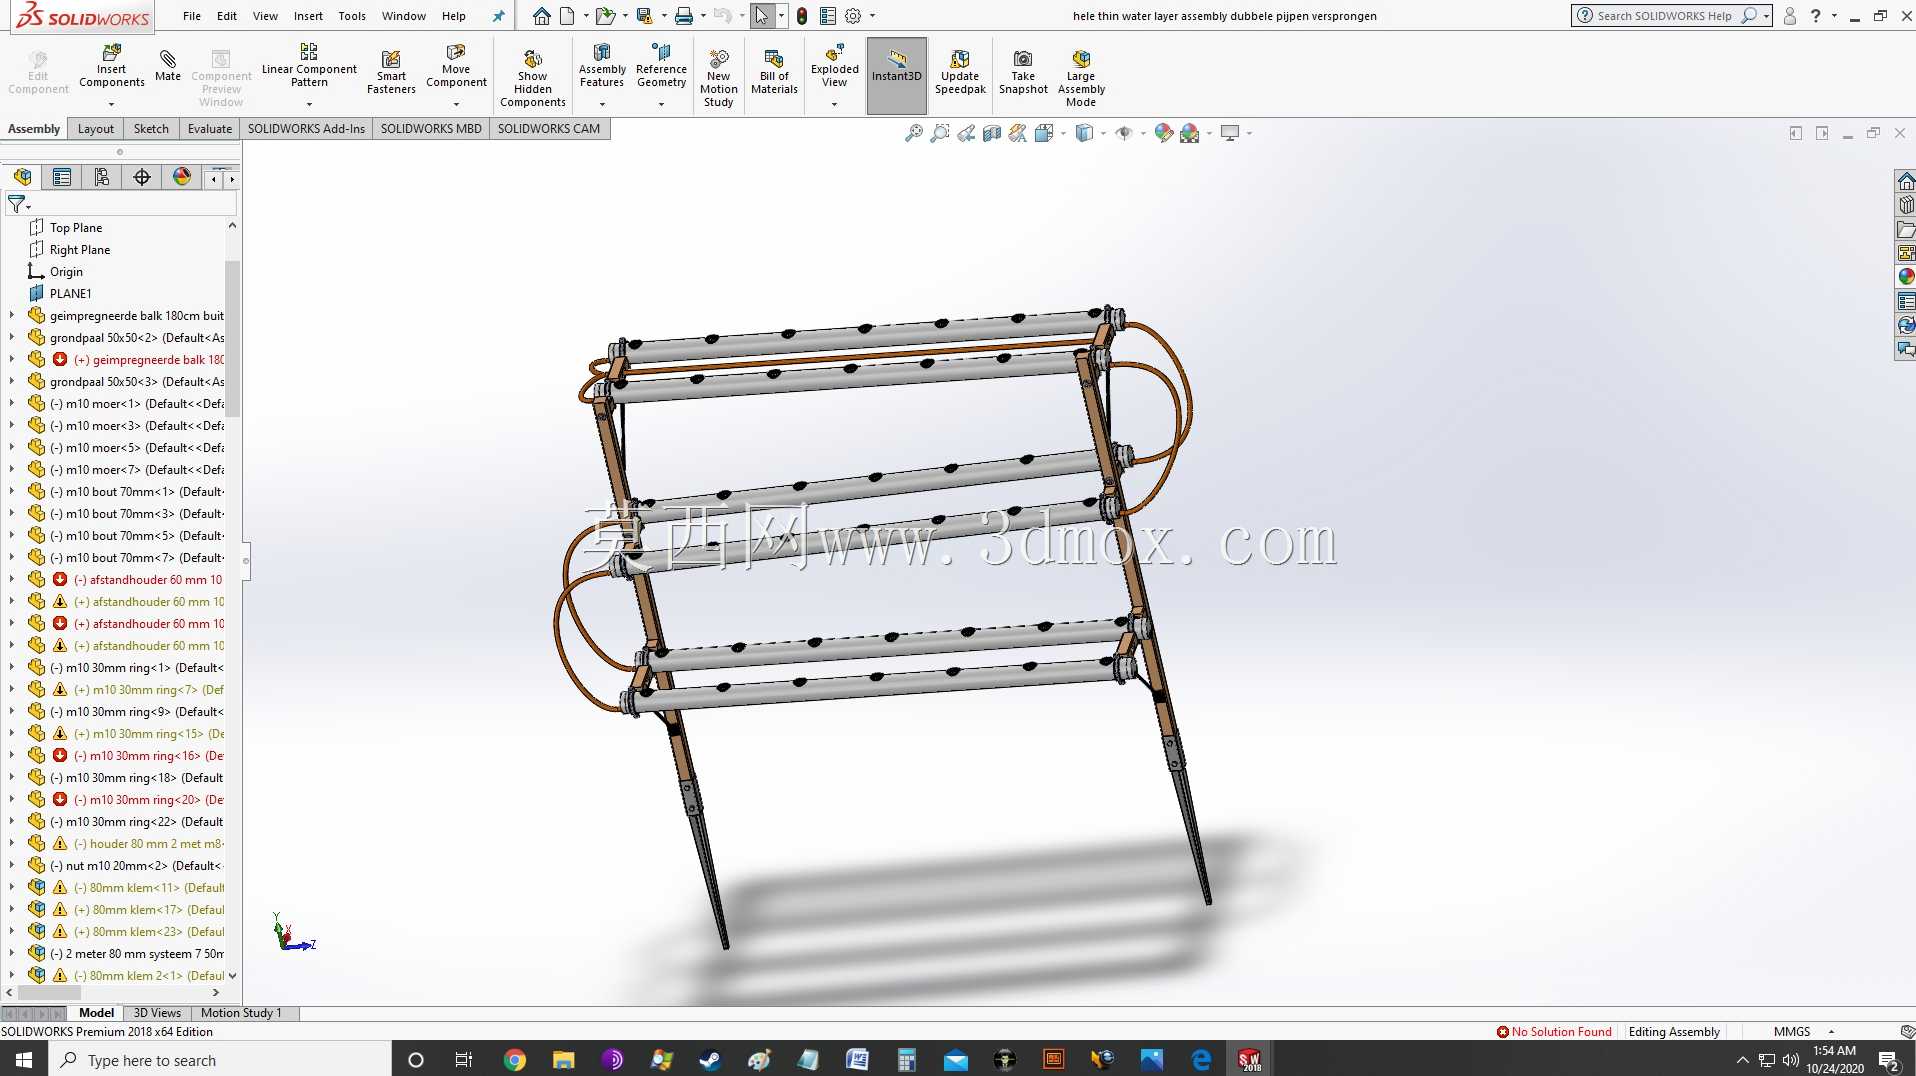This screenshot has width=1916, height=1076.
Task: Open the Insert menu
Action: tap(308, 16)
